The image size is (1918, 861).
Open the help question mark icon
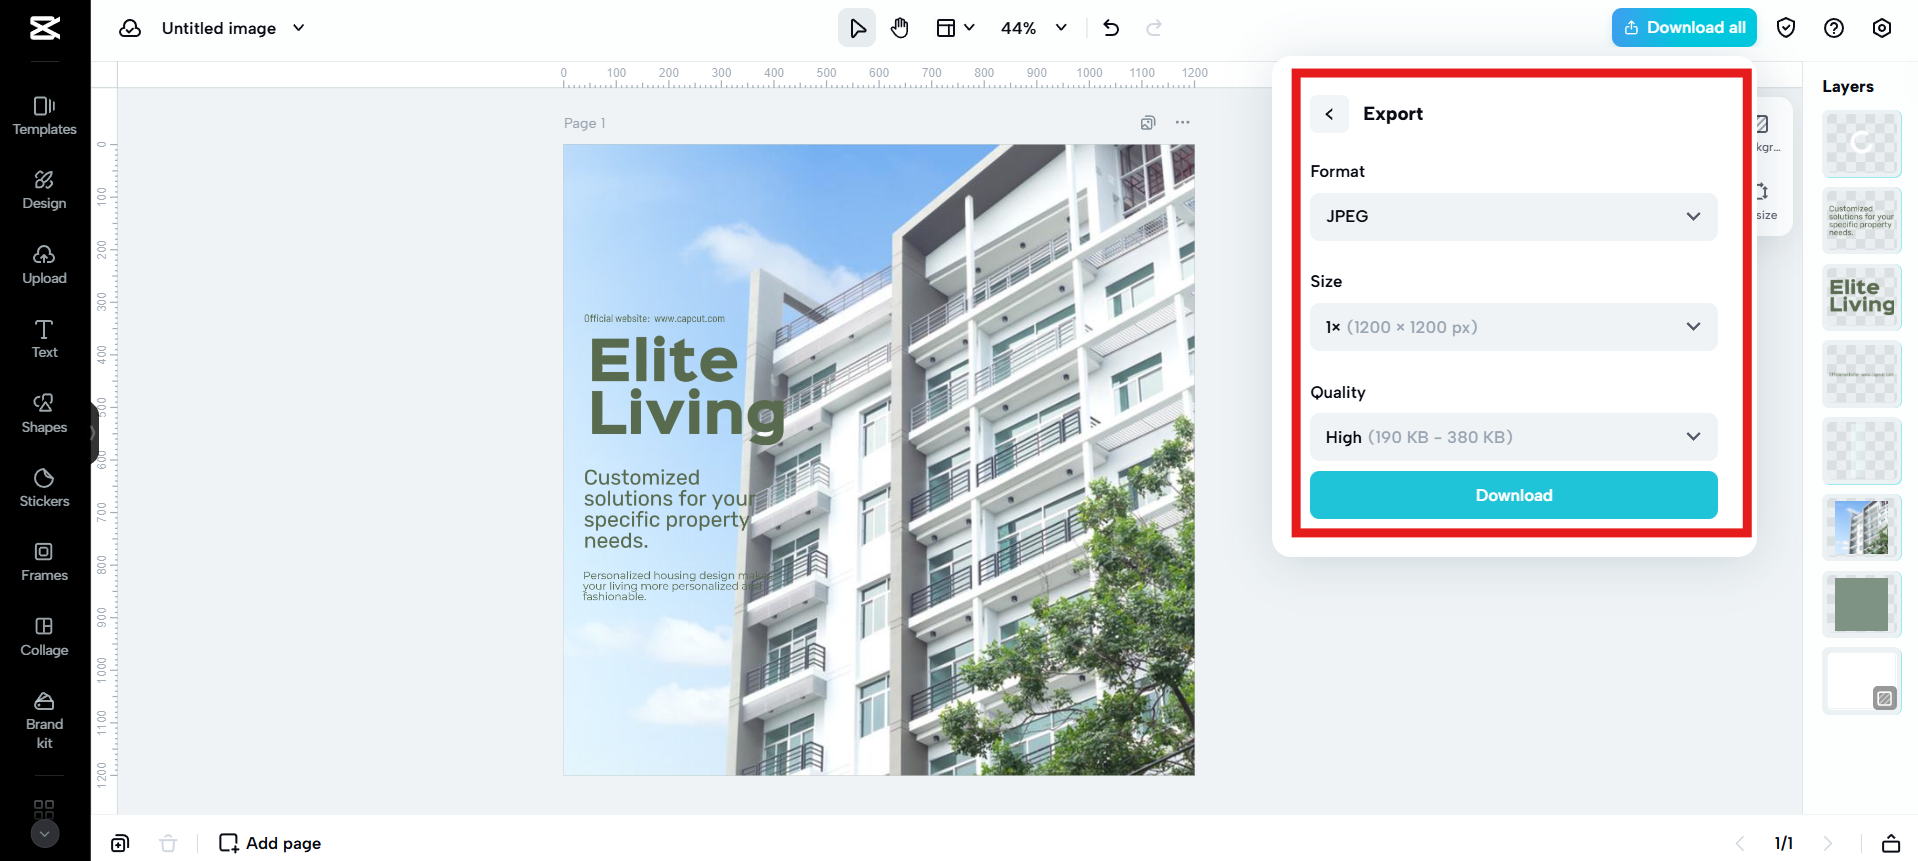pos(1834,28)
